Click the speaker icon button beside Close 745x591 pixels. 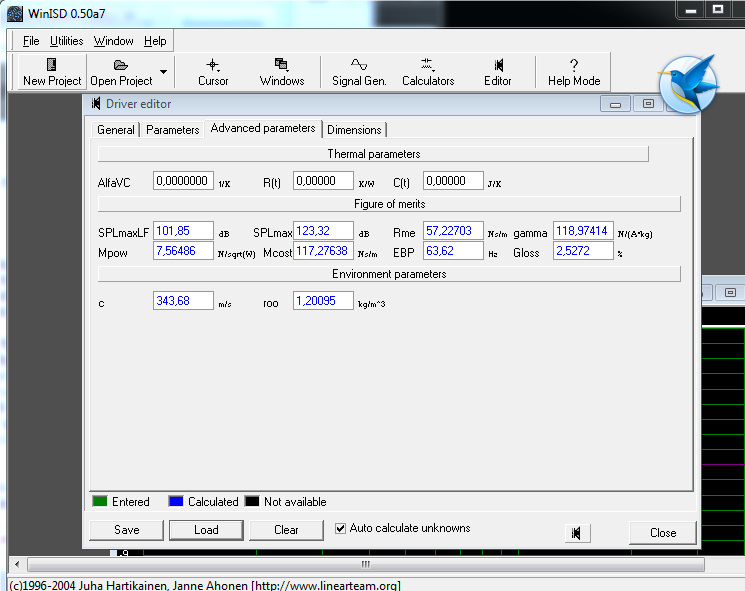click(x=577, y=533)
